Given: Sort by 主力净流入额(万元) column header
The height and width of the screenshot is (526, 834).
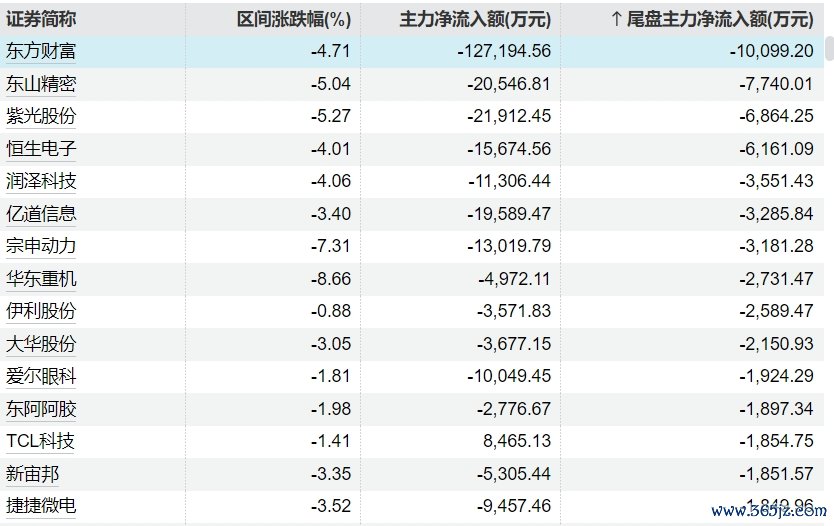Looking at the screenshot, I should 475,19.
